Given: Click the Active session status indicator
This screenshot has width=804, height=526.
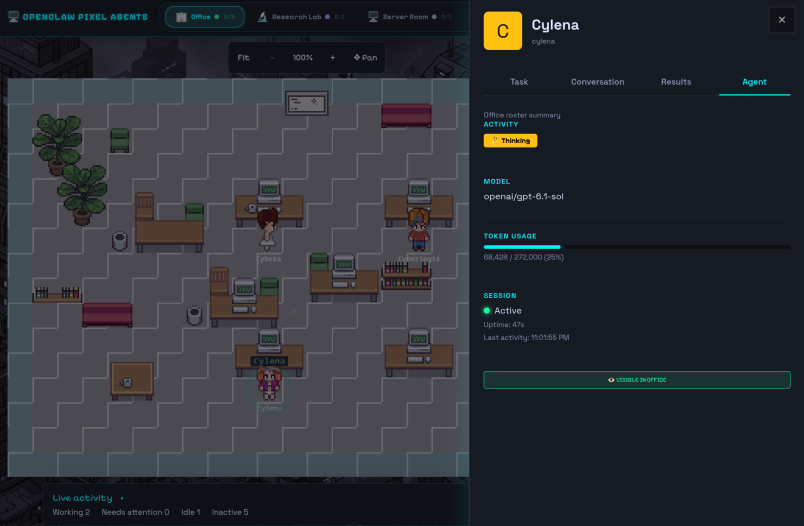Looking at the screenshot, I should (x=502, y=311).
